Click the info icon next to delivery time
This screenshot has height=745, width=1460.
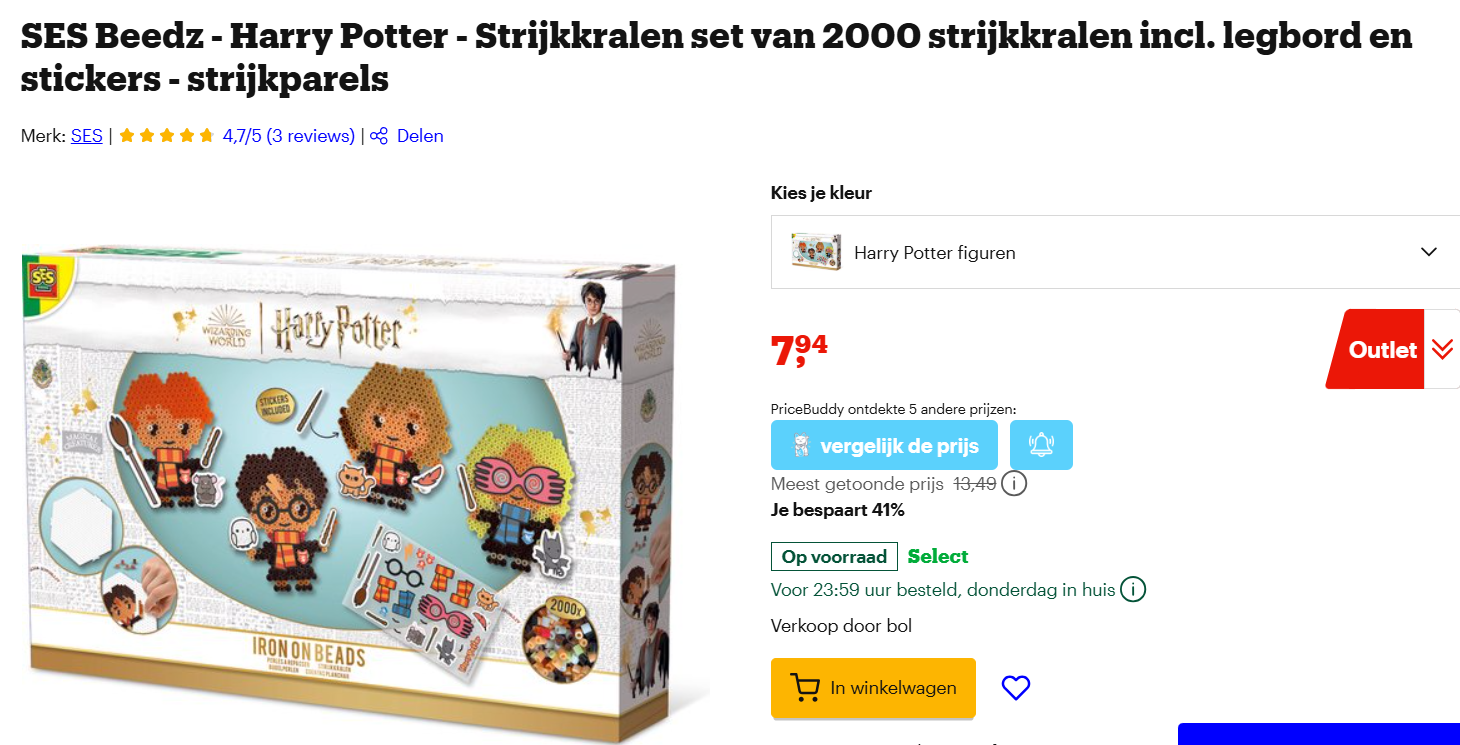tap(1133, 589)
